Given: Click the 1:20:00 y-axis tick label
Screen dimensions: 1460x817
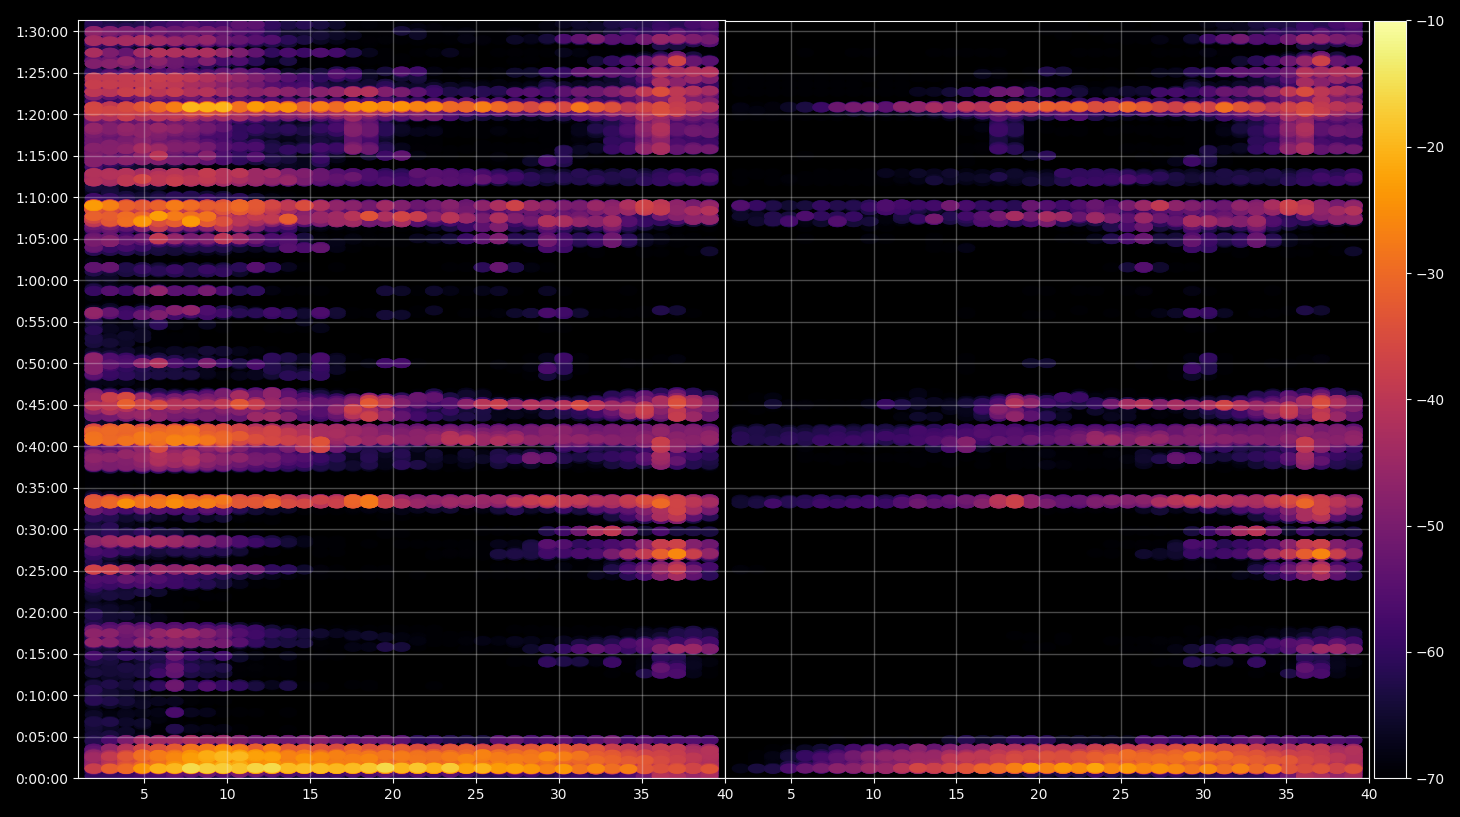Looking at the screenshot, I should tap(42, 115).
